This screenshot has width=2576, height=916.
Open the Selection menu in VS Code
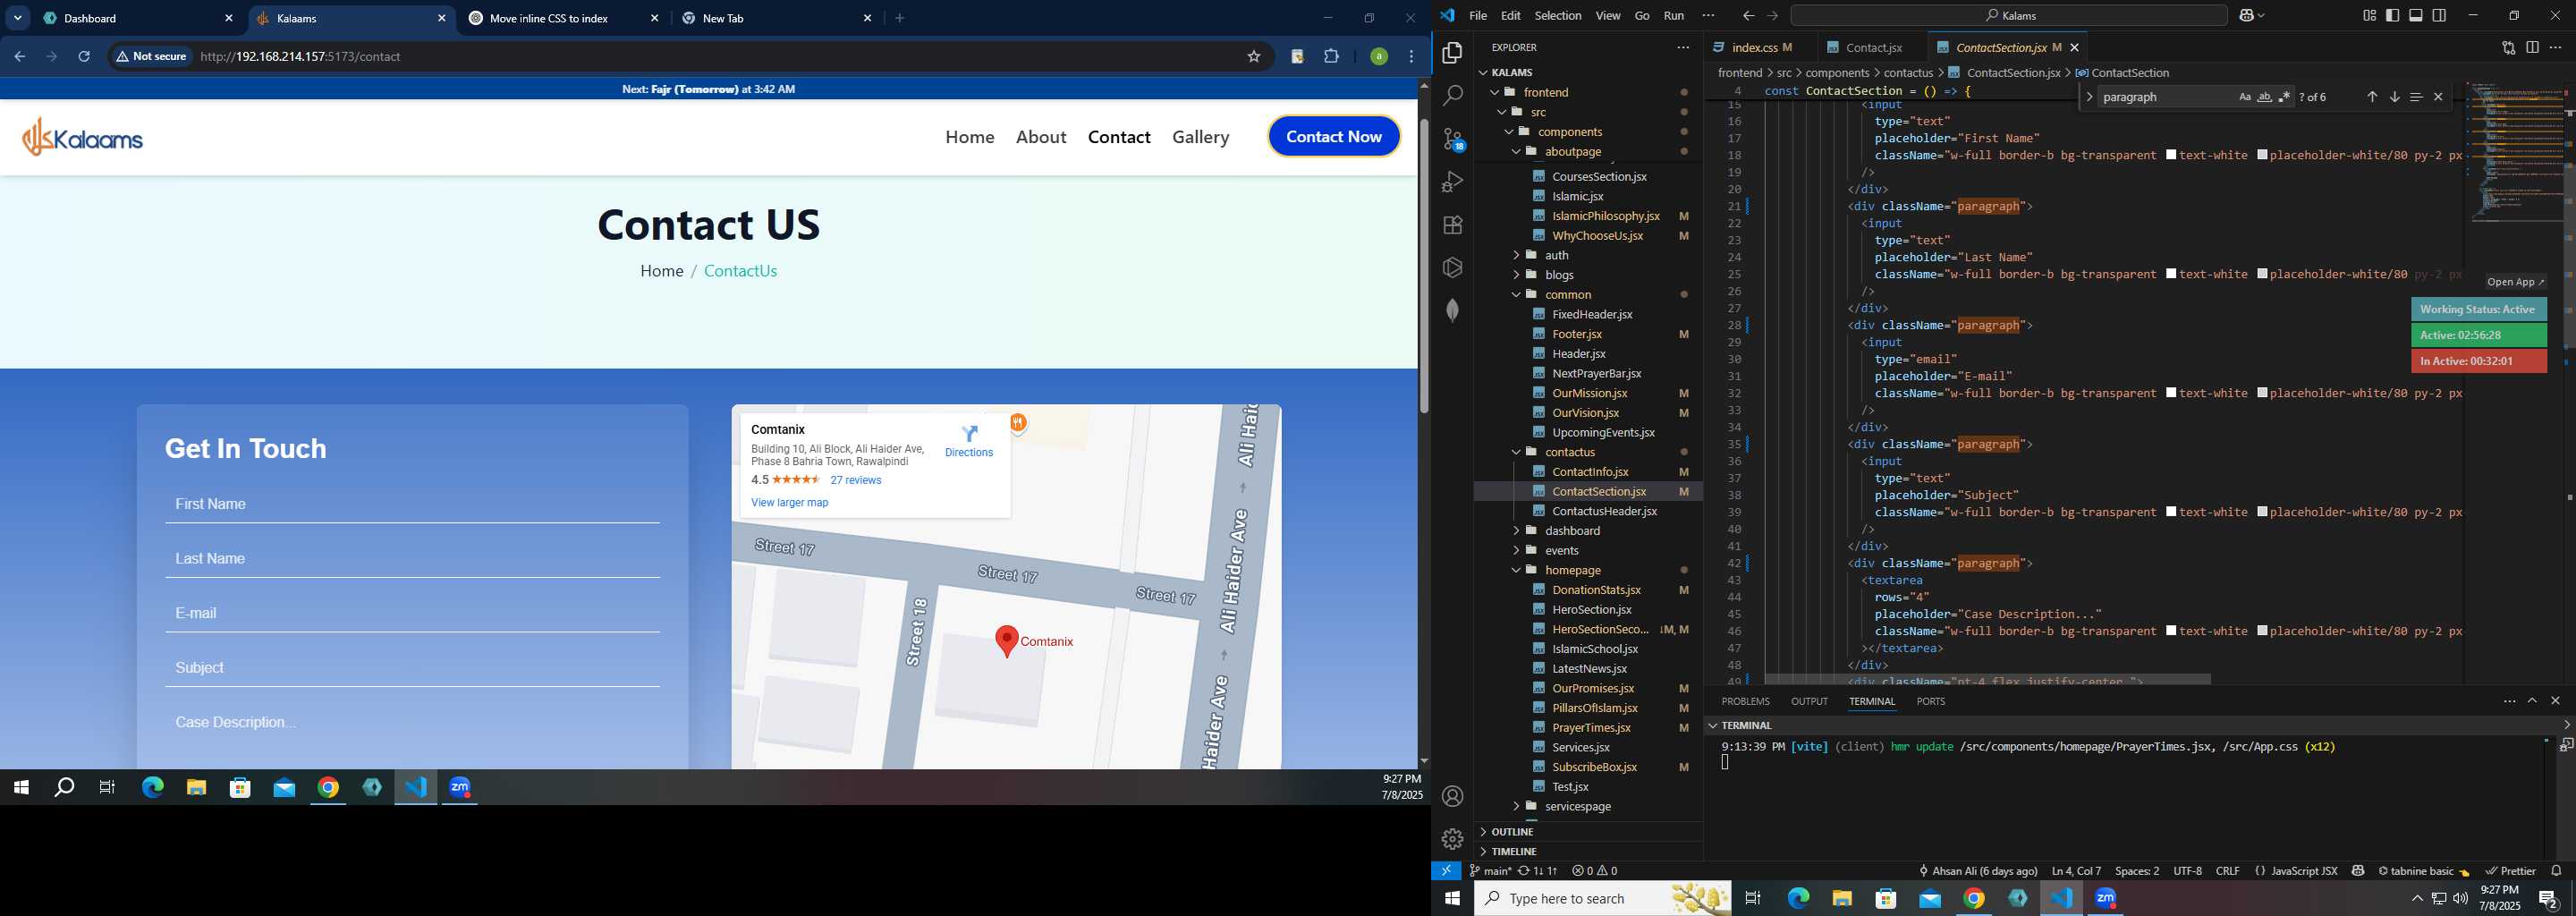pyautogui.click(x=1558, y=15)
